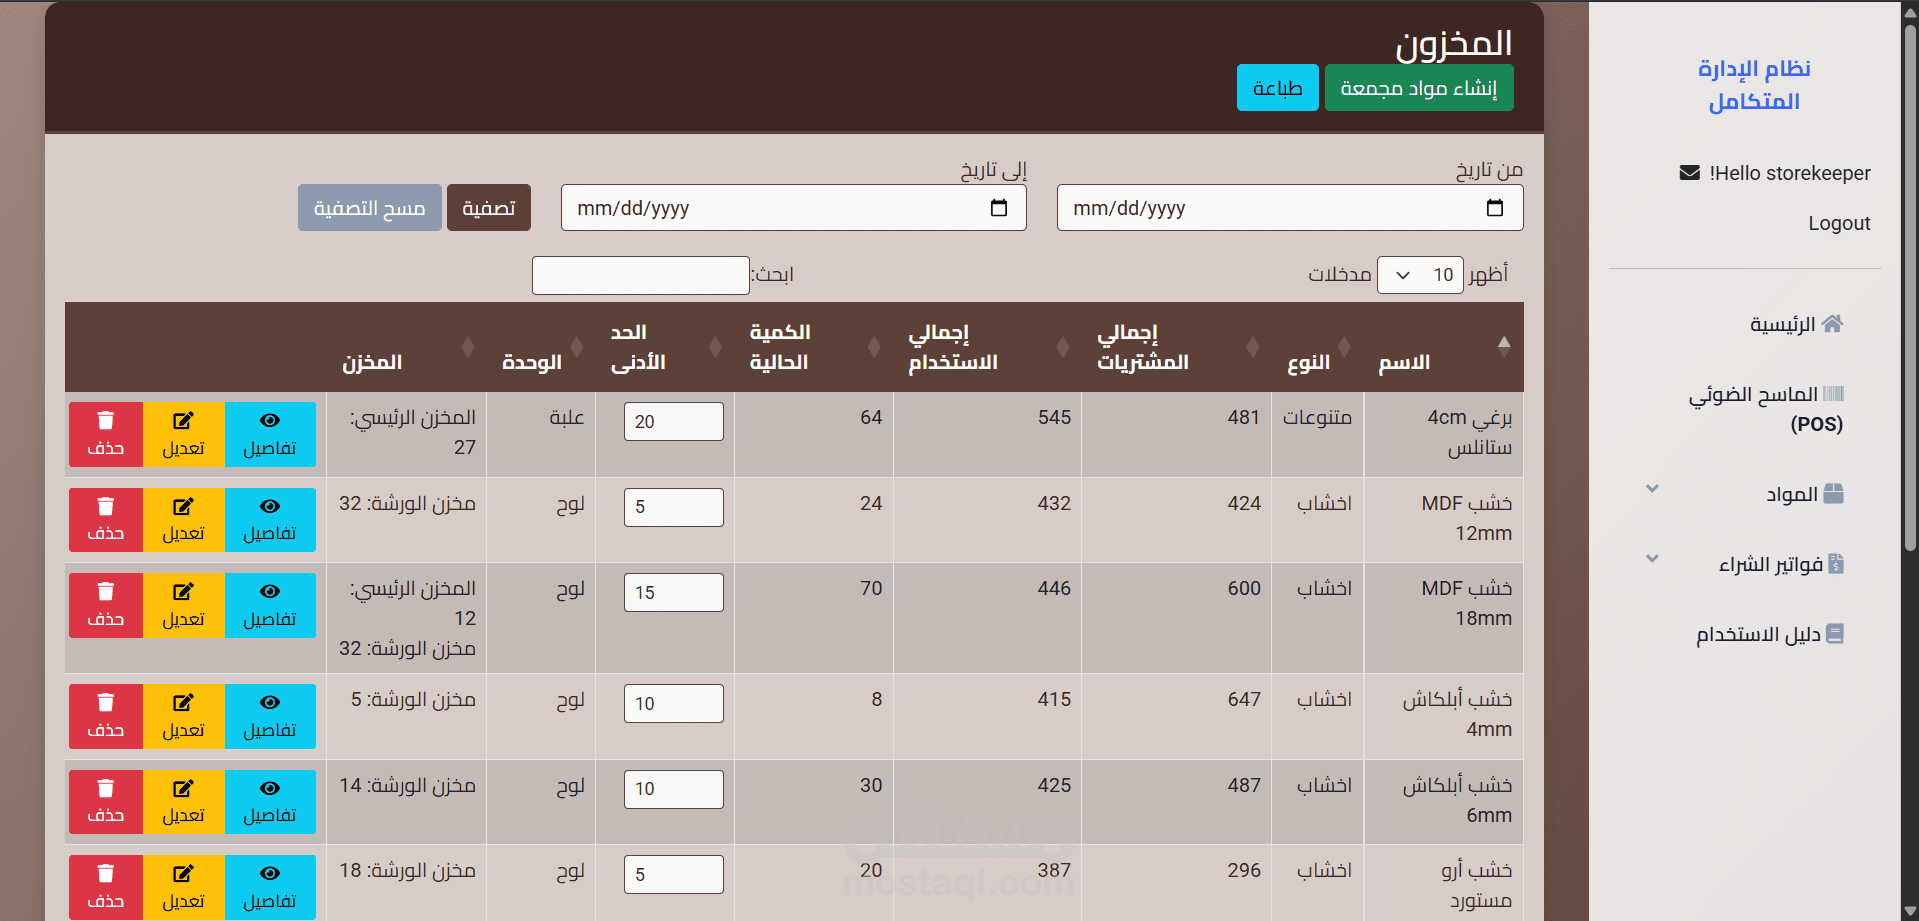The height and width of the screenshot is (921, 1919).
Task: Open الماسح الضوئي (POS) page
Action: [1766, 409]
